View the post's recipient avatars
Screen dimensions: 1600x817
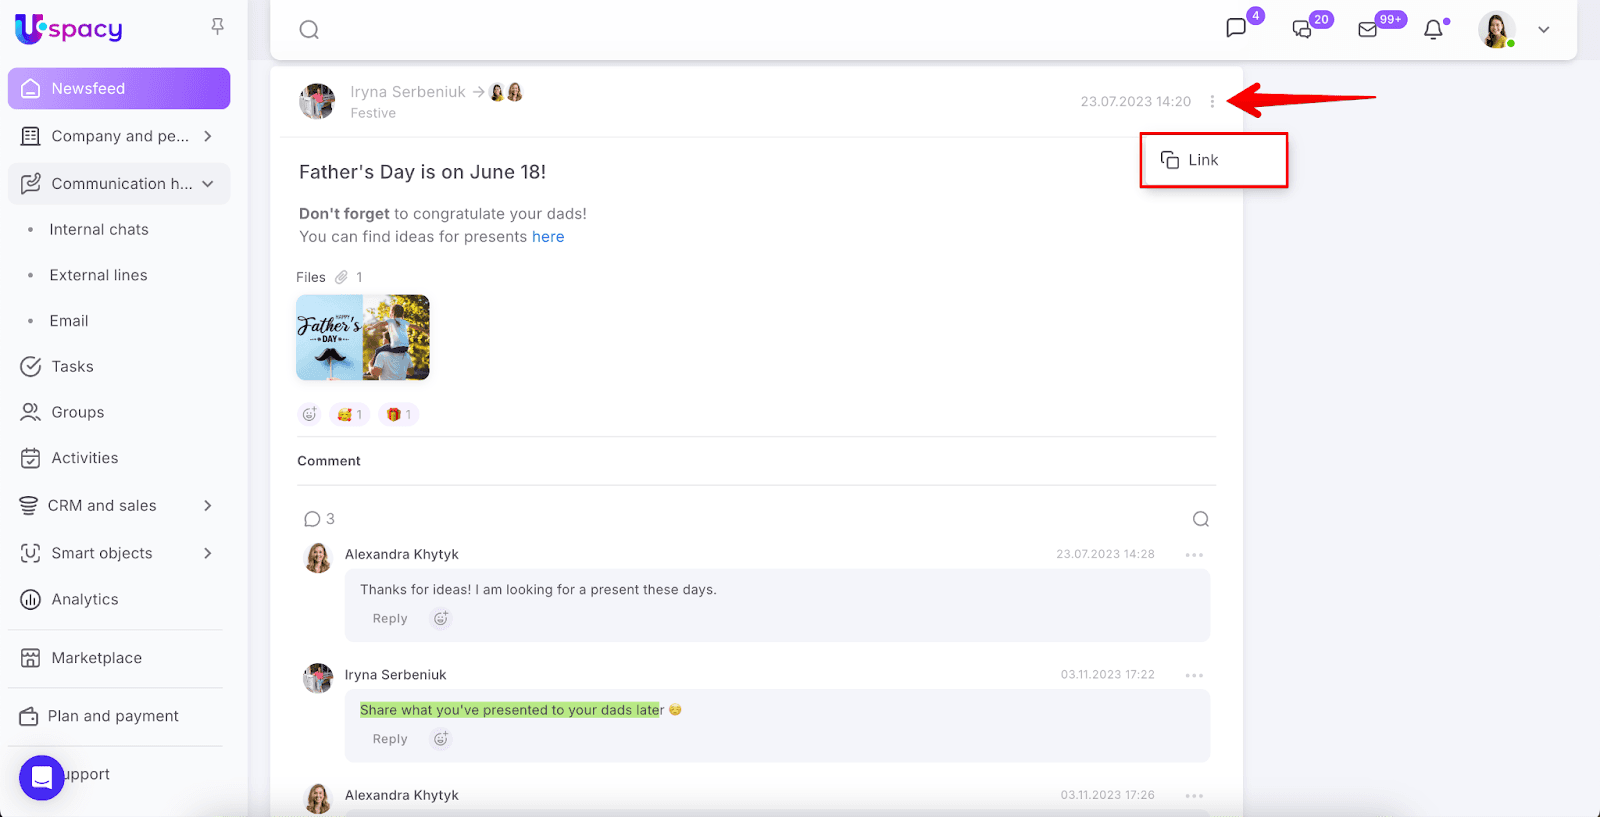(506, 92)
